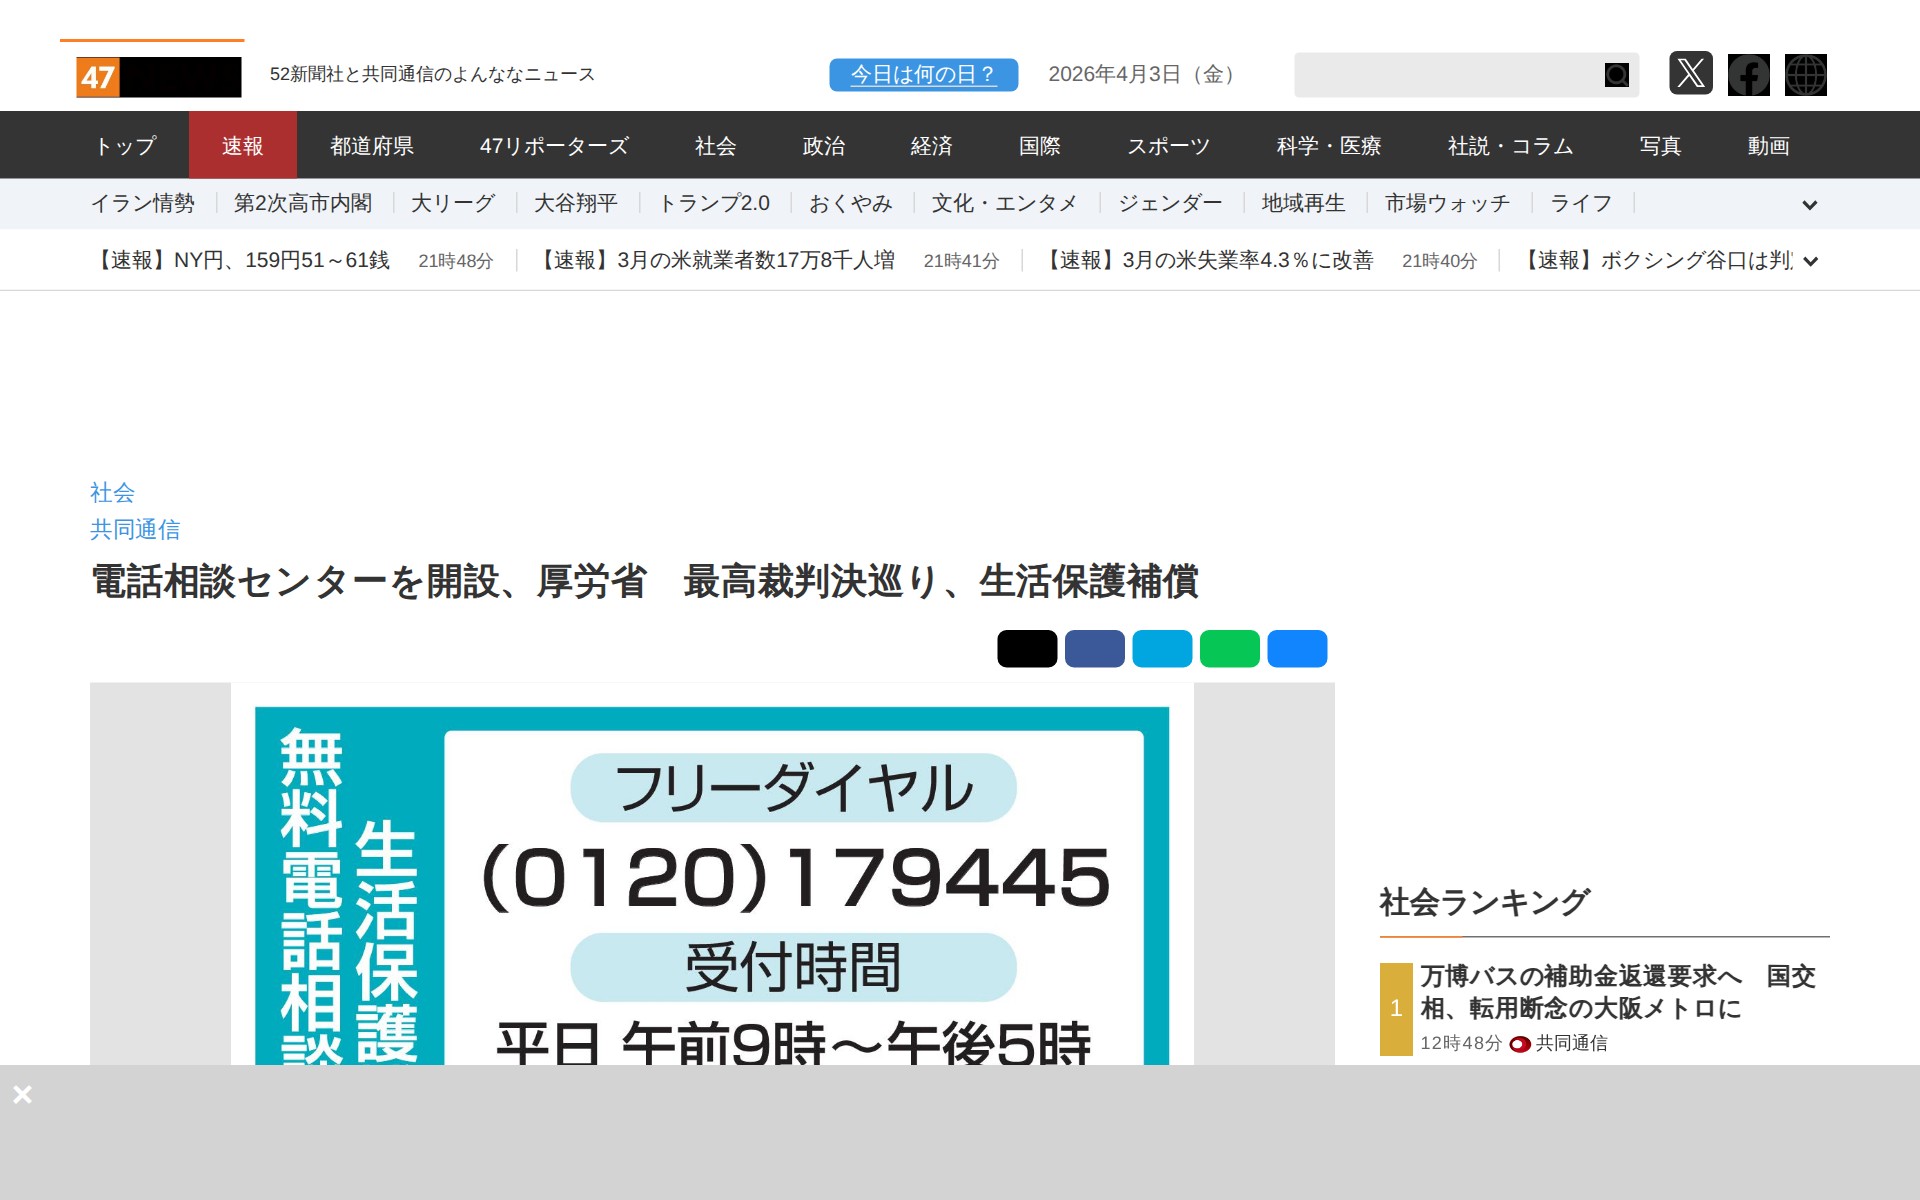The height and width of the screenshot is (1200, 1920).
Task: Open the 都道府県 menu item
Action: tap(372, 146)
